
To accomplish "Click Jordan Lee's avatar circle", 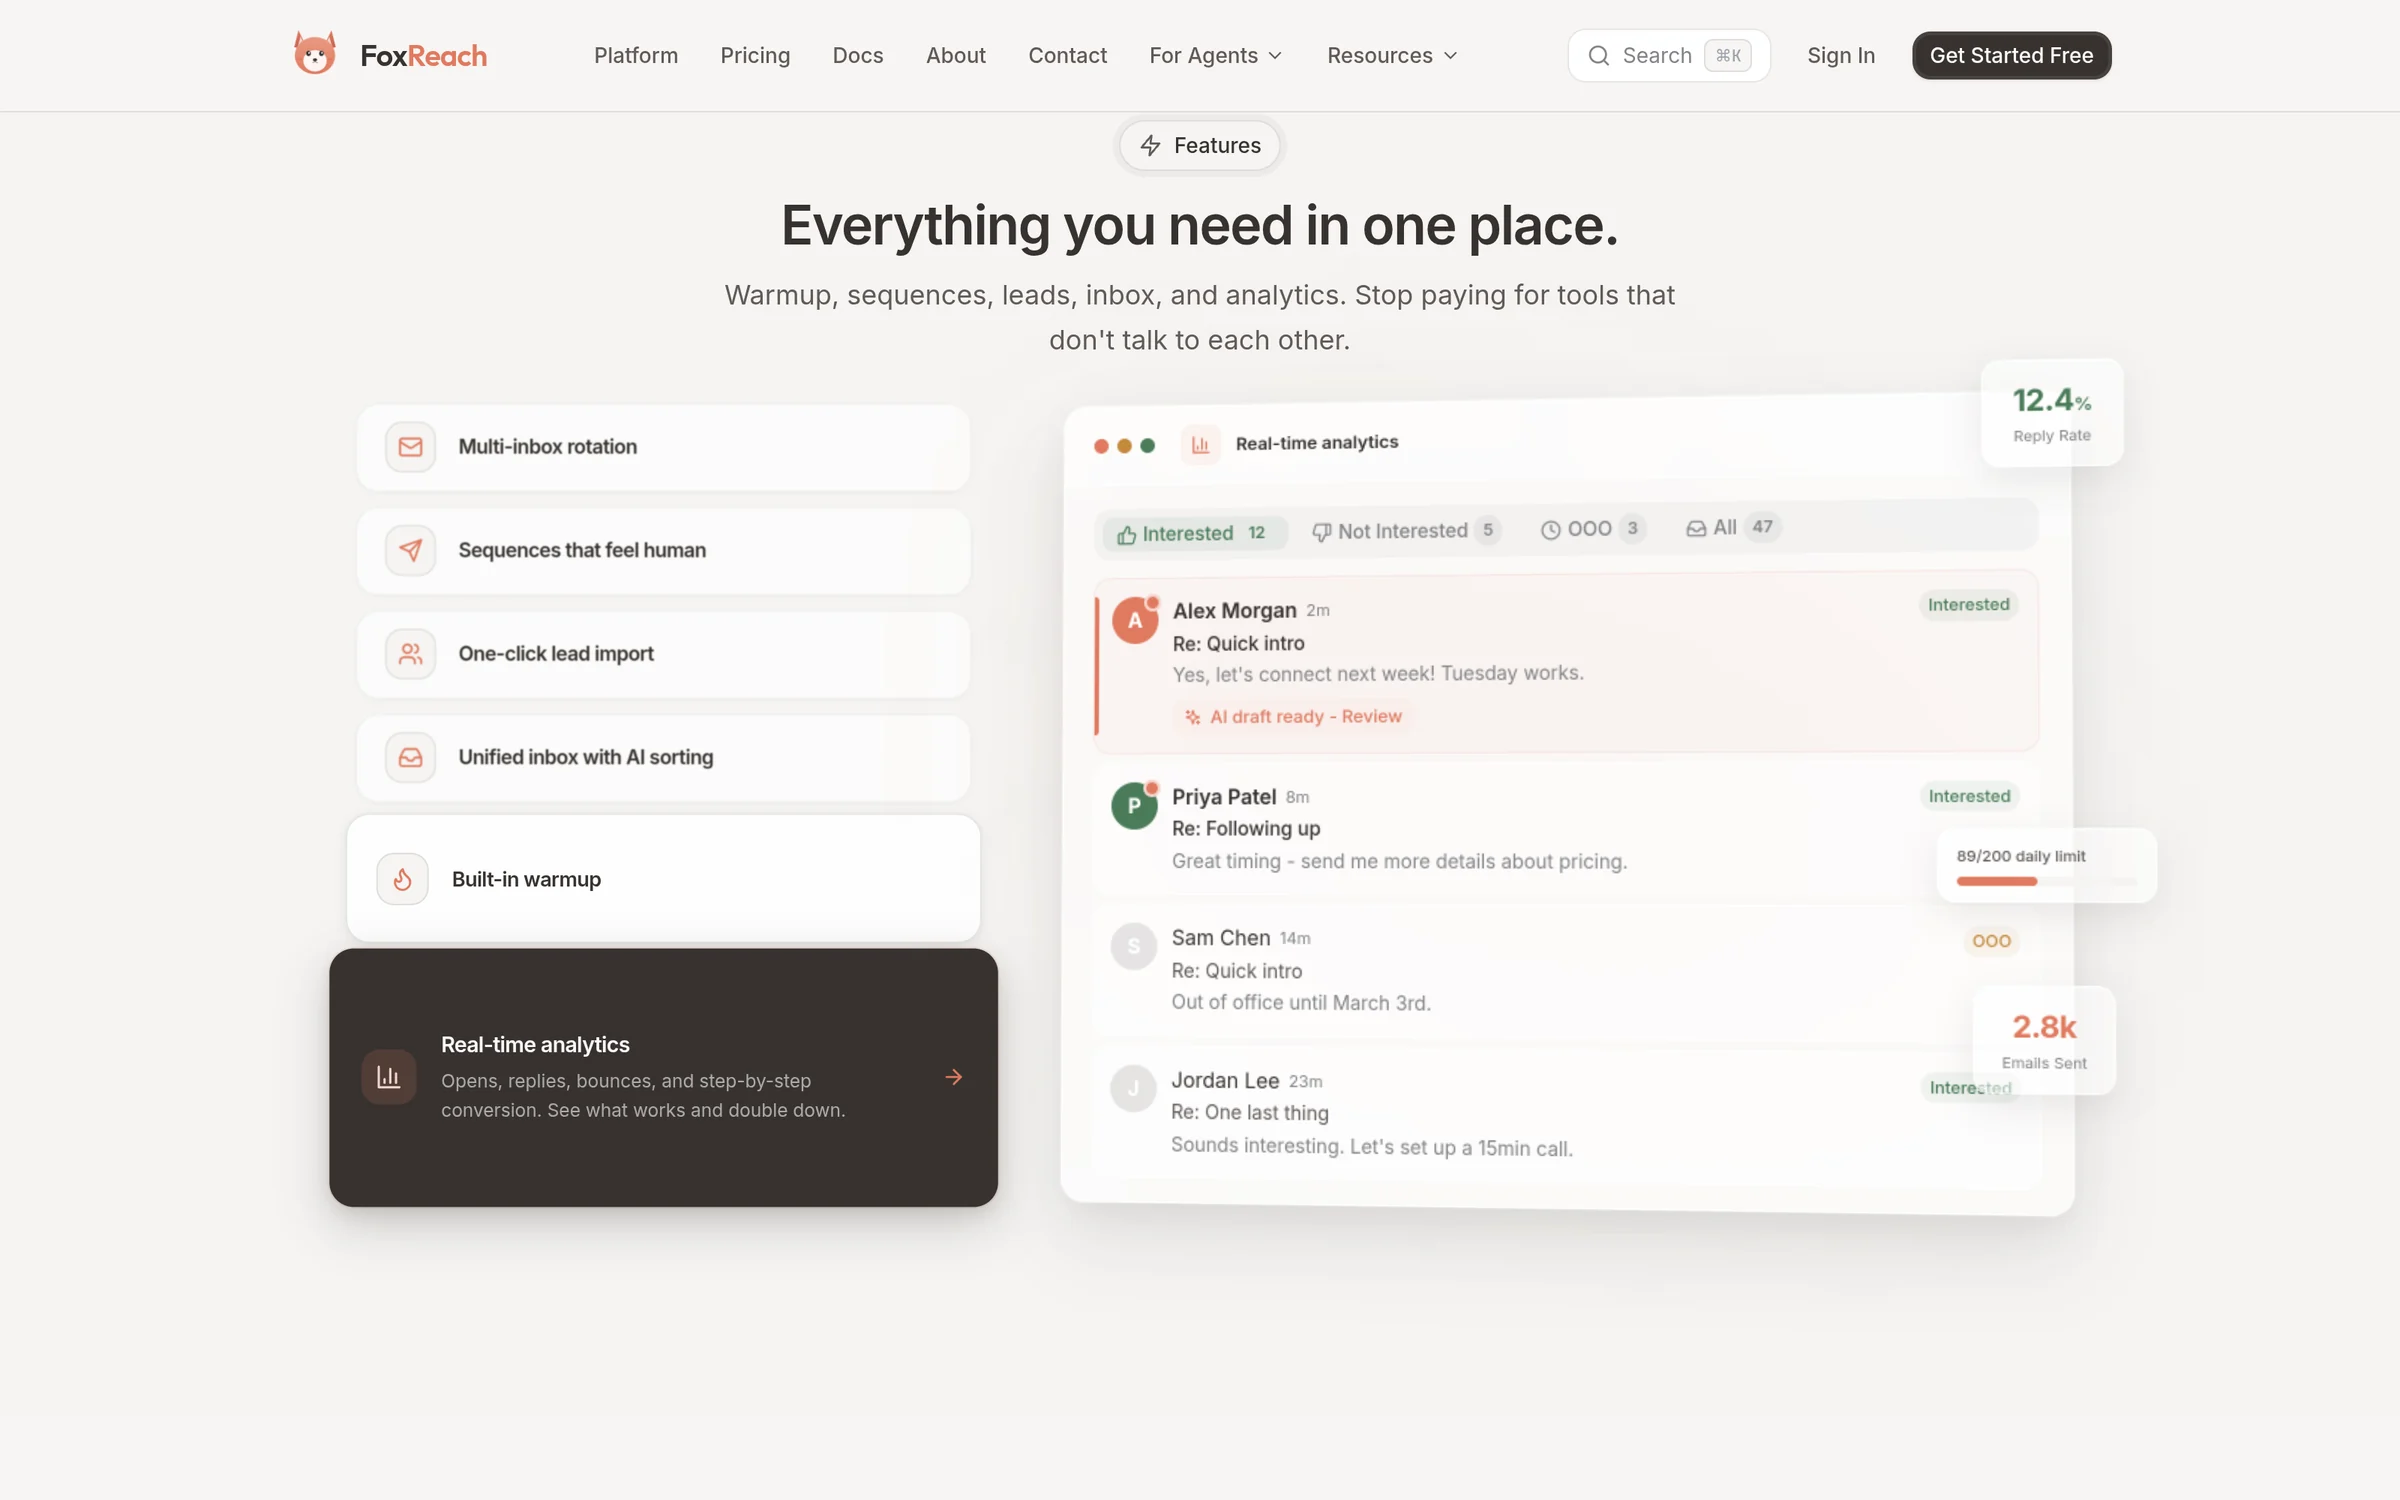I will pos(1134,1088).
